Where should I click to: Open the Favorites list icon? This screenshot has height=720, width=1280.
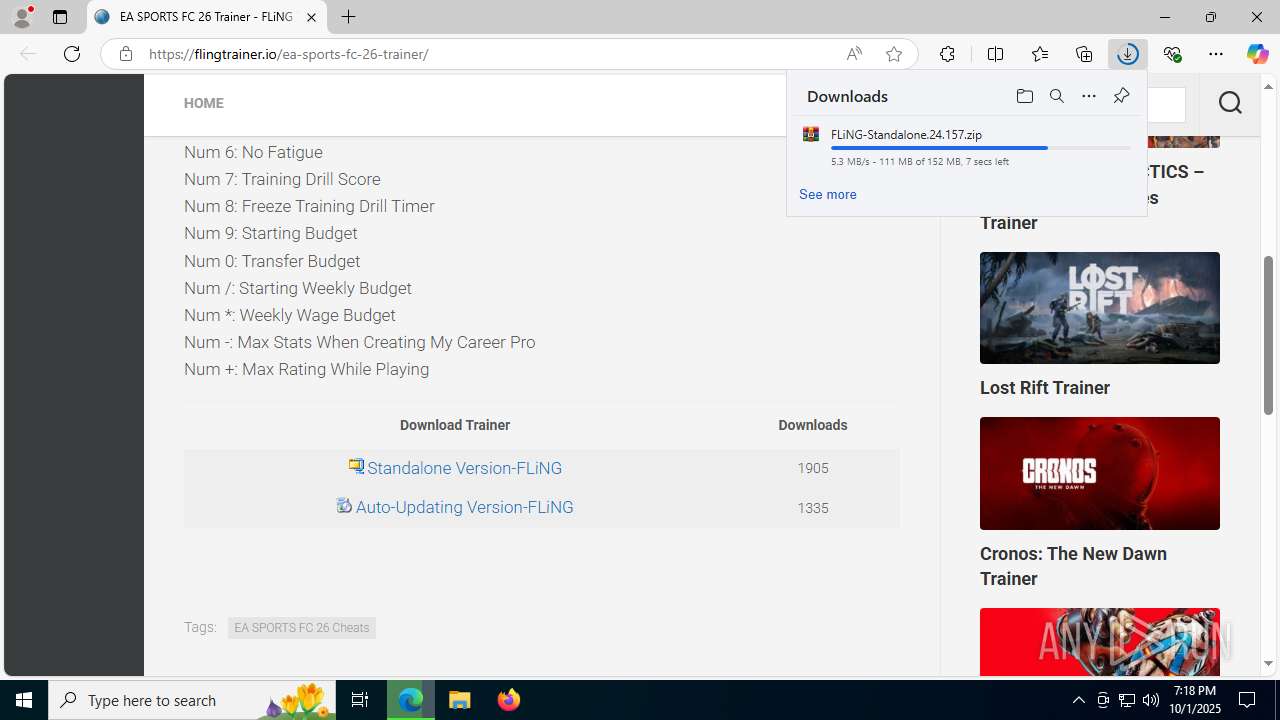point(1040,54)
